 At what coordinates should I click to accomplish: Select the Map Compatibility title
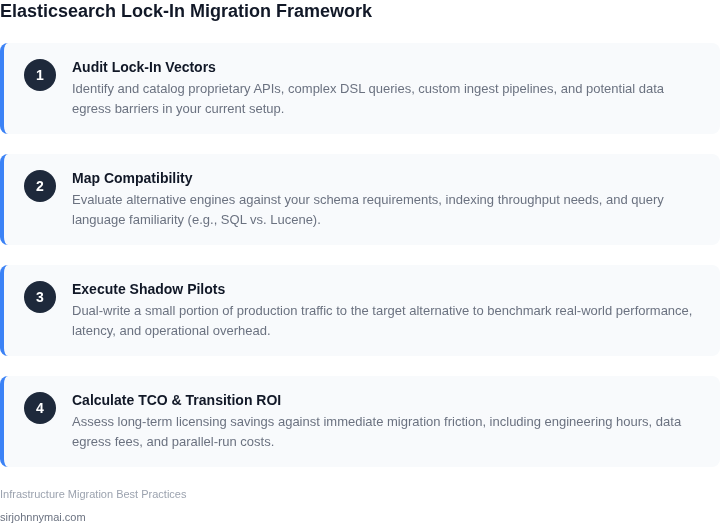point(132,178)
